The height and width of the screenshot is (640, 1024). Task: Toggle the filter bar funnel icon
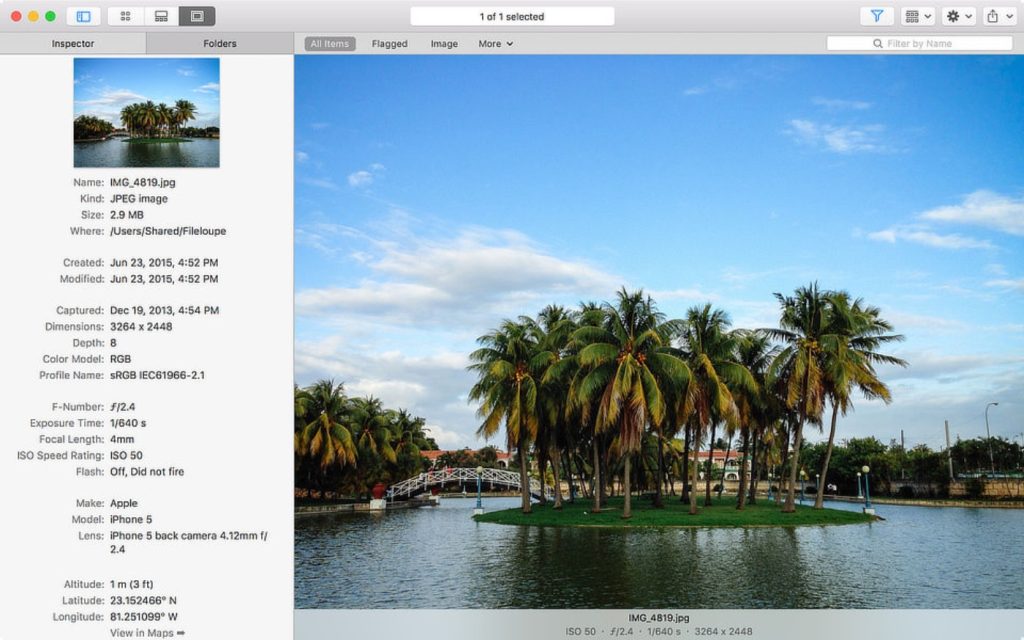(877, 16)
